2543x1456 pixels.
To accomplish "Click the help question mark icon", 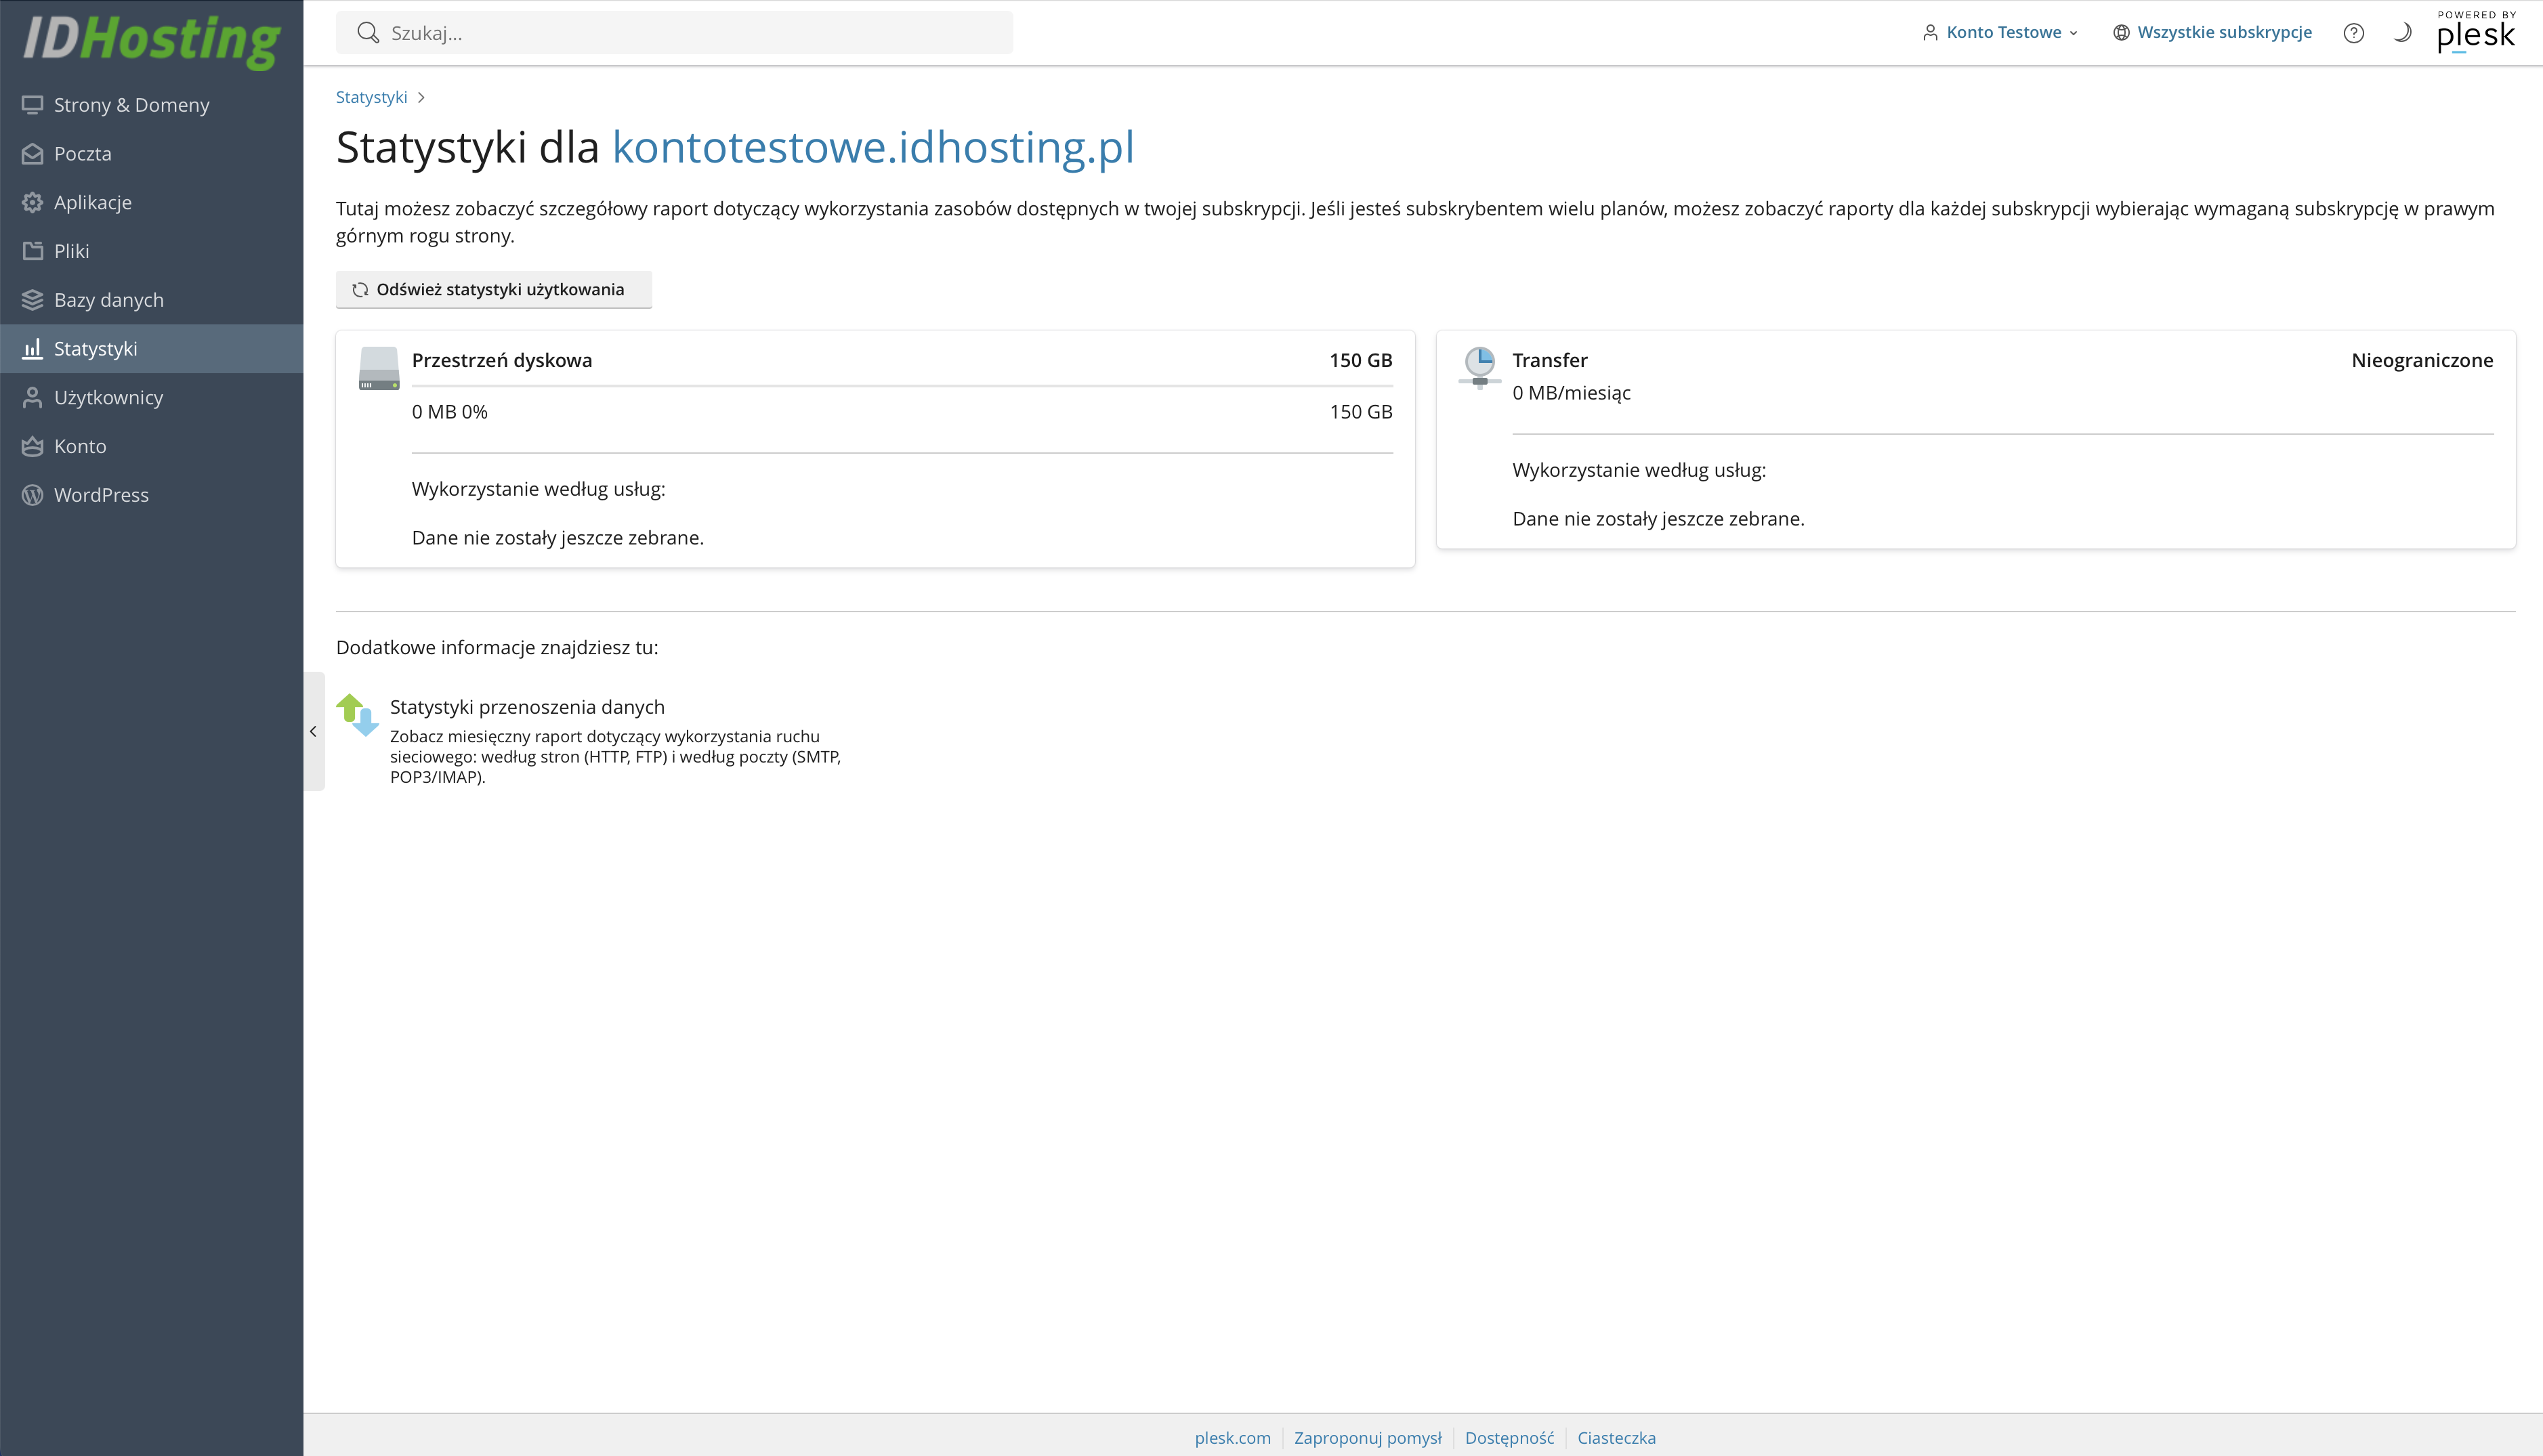I will click(x=2353, y=33).
